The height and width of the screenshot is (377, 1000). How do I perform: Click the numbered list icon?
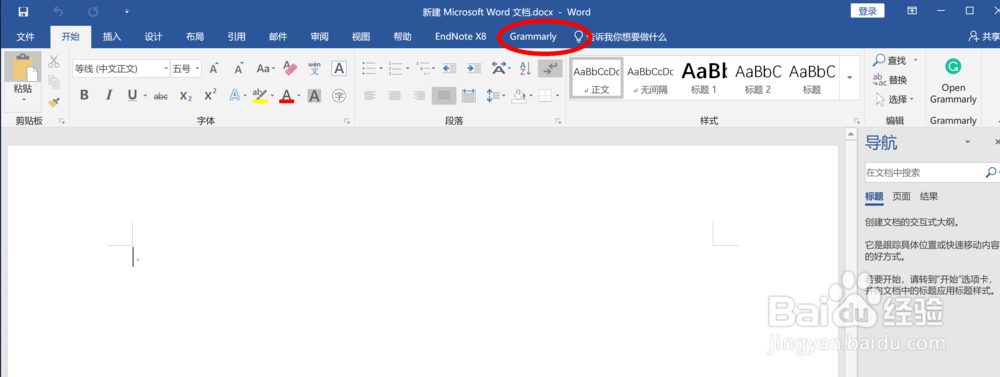click(x=395, y=68)
